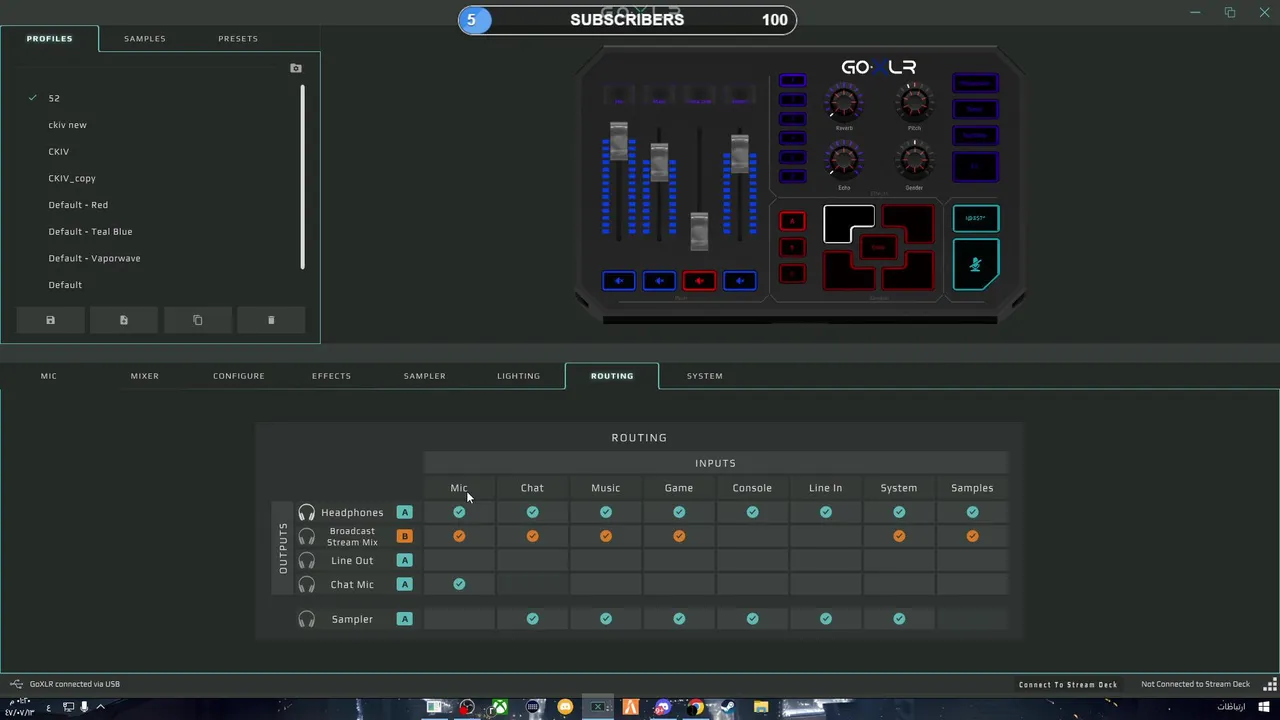Click the save-as-new profile icon
This screenshot has height=720, width=1280.
click(x=124, y=320)
